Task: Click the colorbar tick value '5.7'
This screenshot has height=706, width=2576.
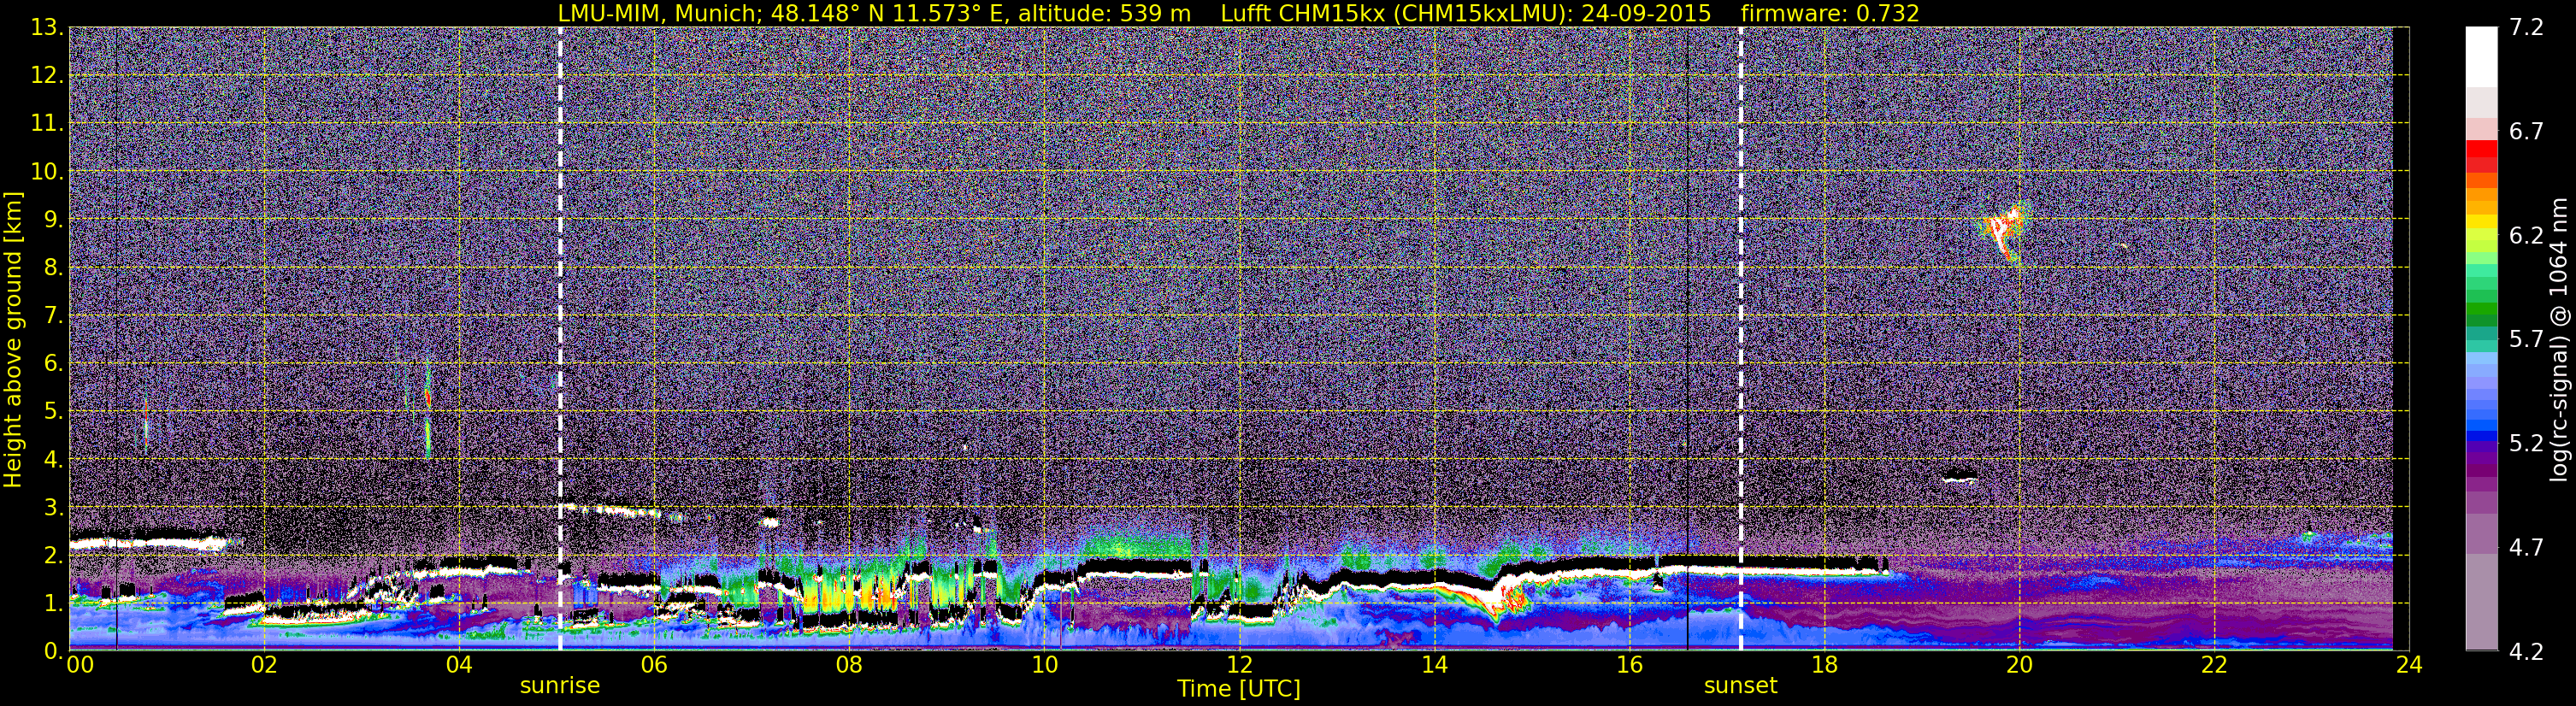Action: pos(2526,340)
